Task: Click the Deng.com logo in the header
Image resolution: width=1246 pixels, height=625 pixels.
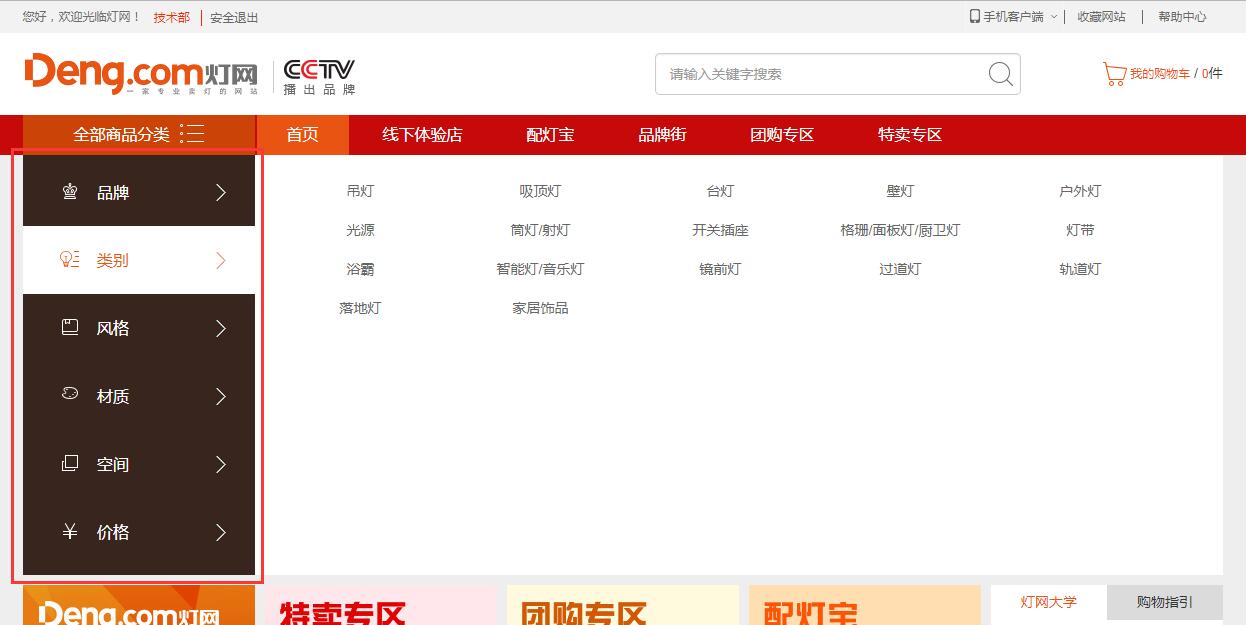Action: coord(141,74)
